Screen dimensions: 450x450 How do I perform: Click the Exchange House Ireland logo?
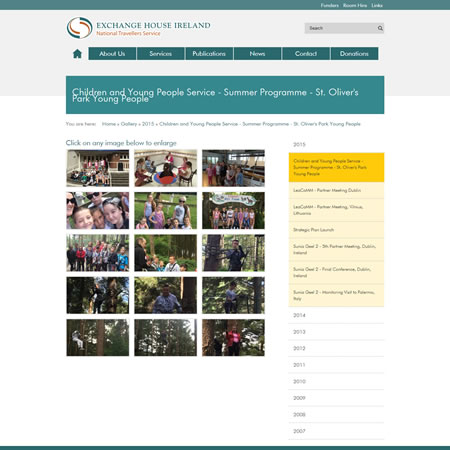(138, 28)
